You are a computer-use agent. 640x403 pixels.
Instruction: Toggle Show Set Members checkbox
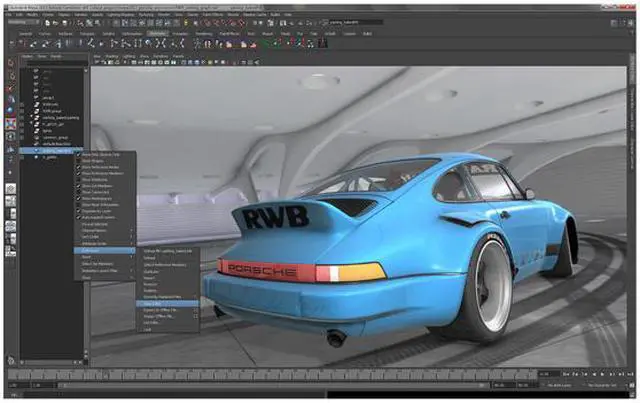(x=78, y=186)
